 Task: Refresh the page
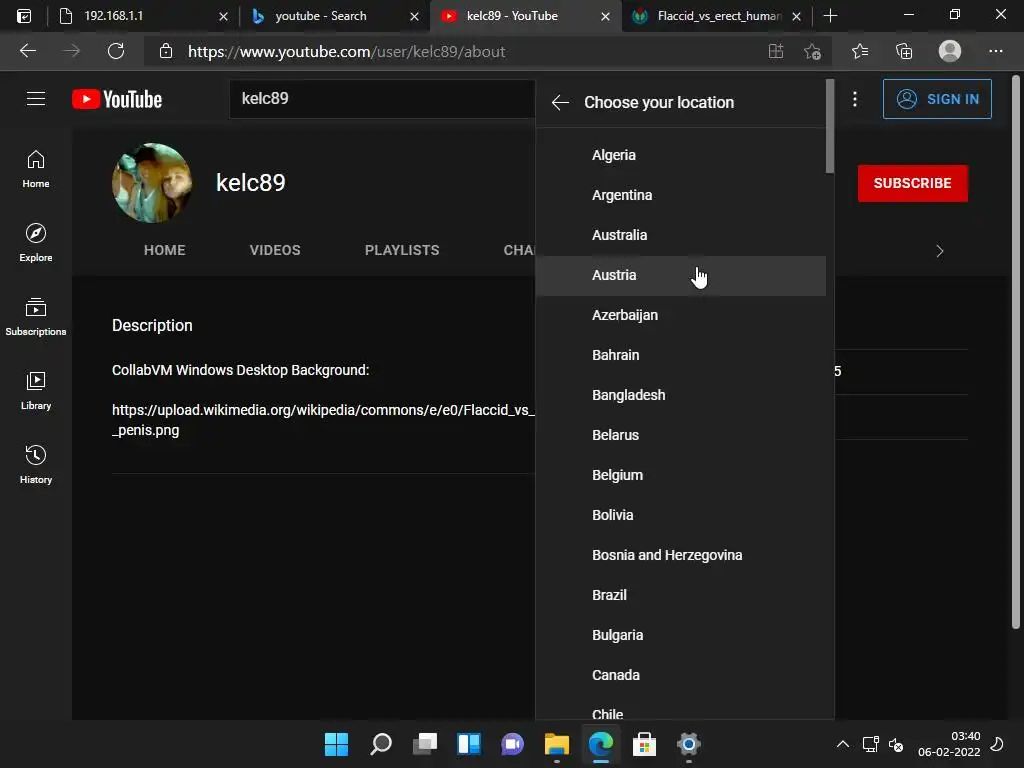[116, 51]
